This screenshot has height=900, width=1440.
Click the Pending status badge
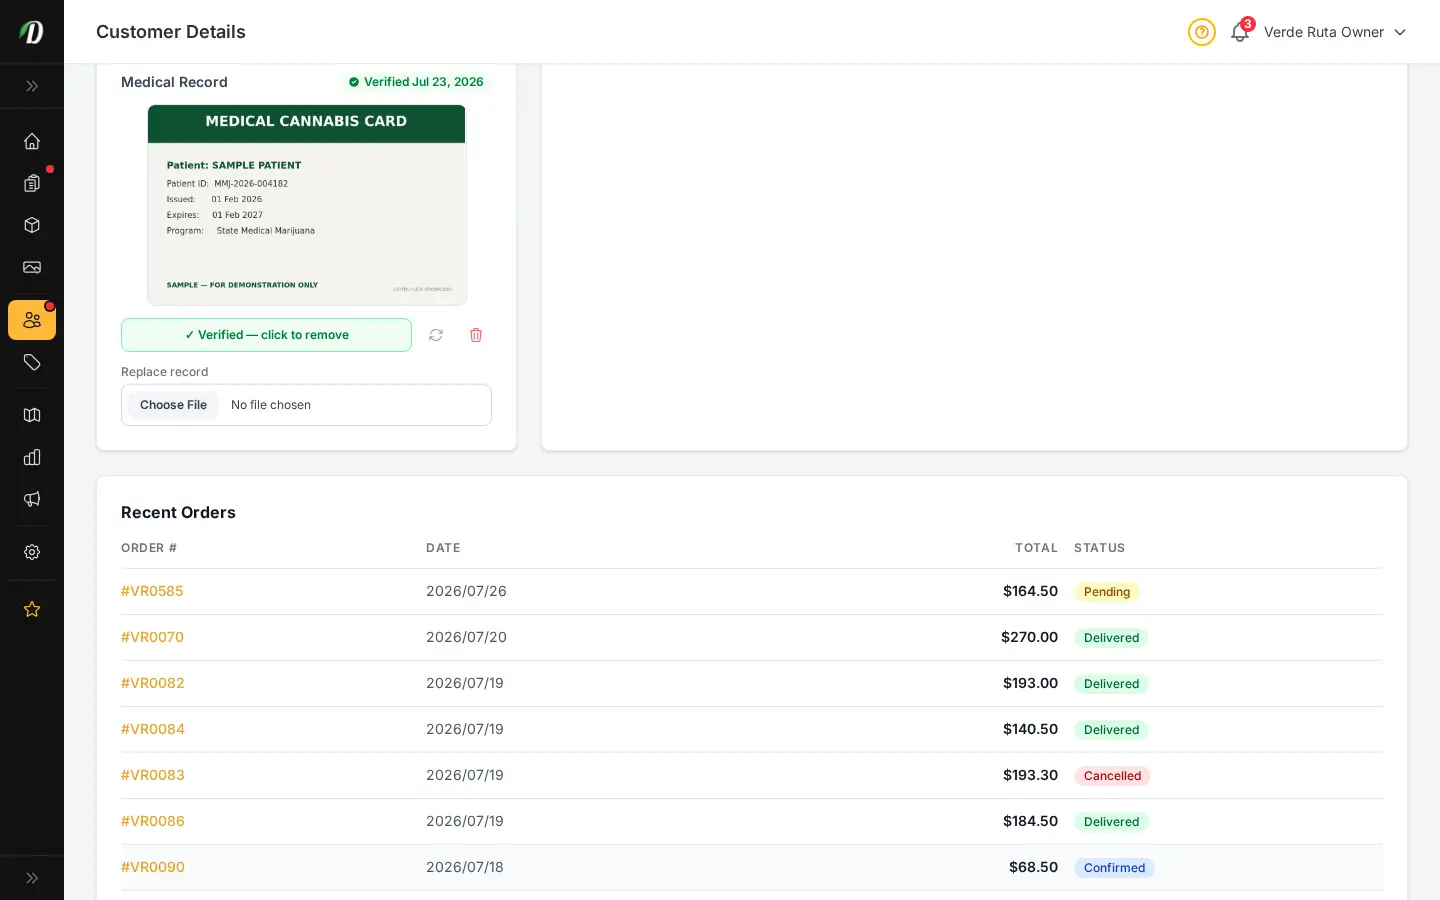click(x=1107, y=592)
